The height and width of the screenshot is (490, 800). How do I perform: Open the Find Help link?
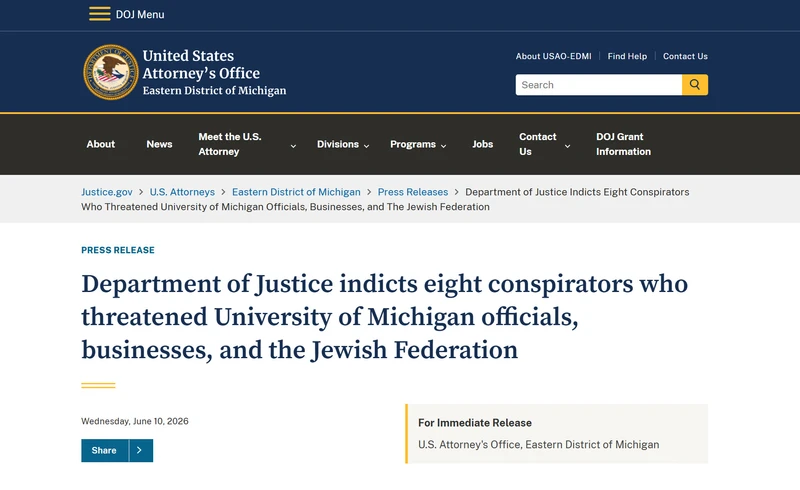point(627,56)
